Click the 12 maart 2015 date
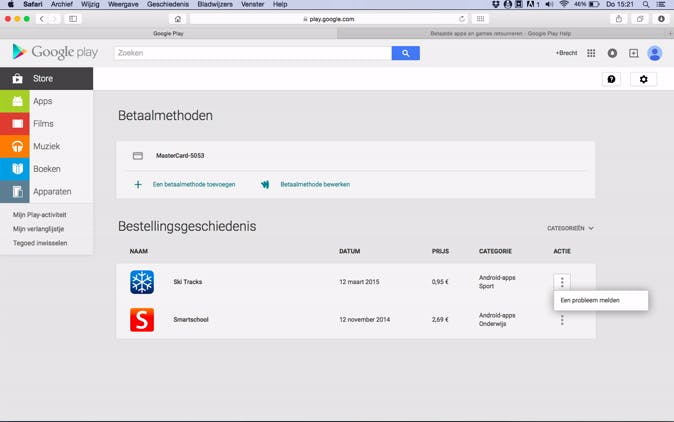674x422 pixels. [359, 282]
